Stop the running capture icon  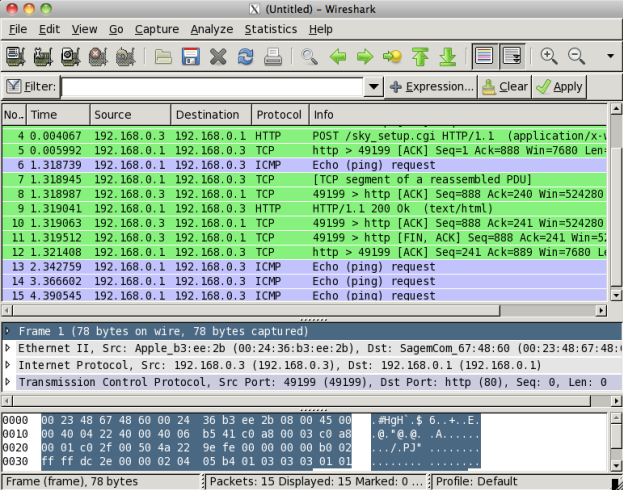pyautogui.click(x=98, y=56)
